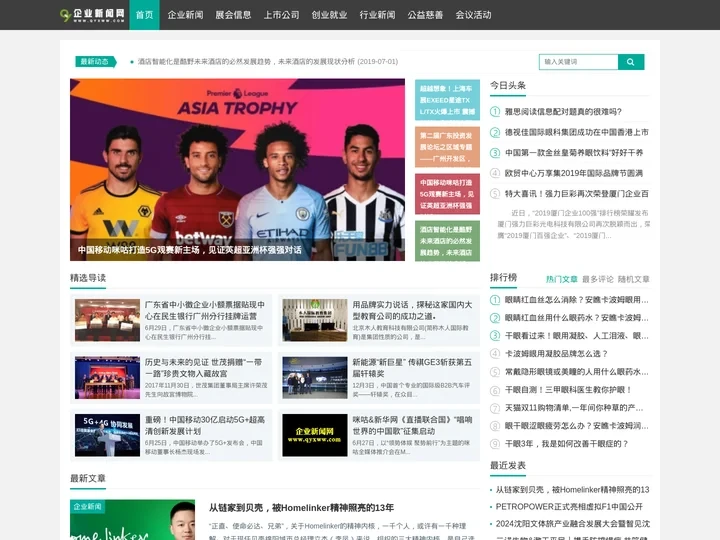Open ranking item 眼睛红血丝用什么眼药水？
The height and width of the screenshot is (540, 720).
577,318
